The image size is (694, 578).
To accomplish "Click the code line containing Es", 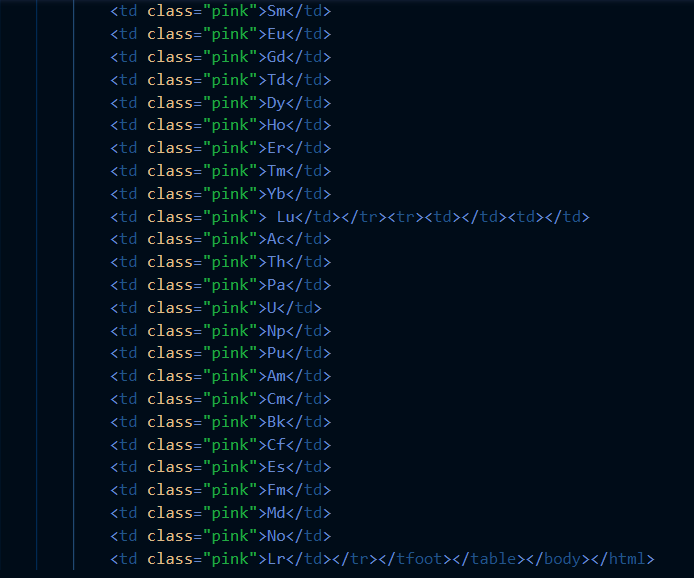I will 220,467.
